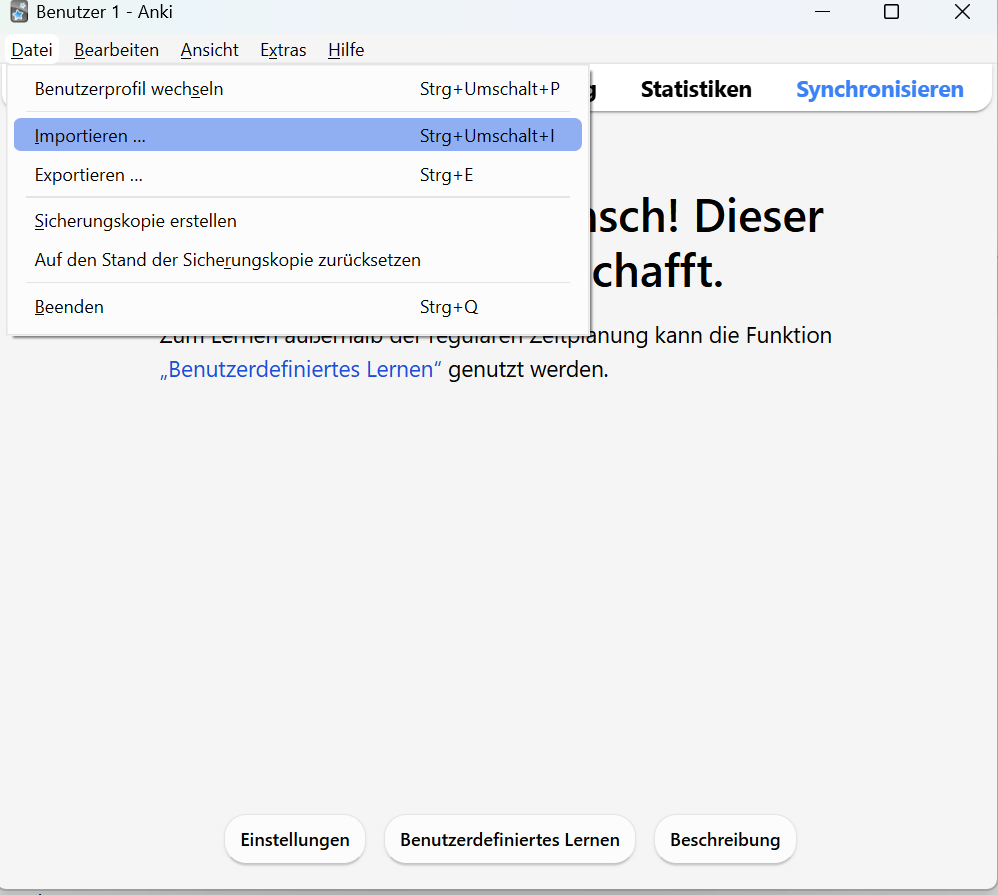Choose Auf den Stand der Sicherungskopie zurücksetzen

pyautogui.click(x=298, y=260)
